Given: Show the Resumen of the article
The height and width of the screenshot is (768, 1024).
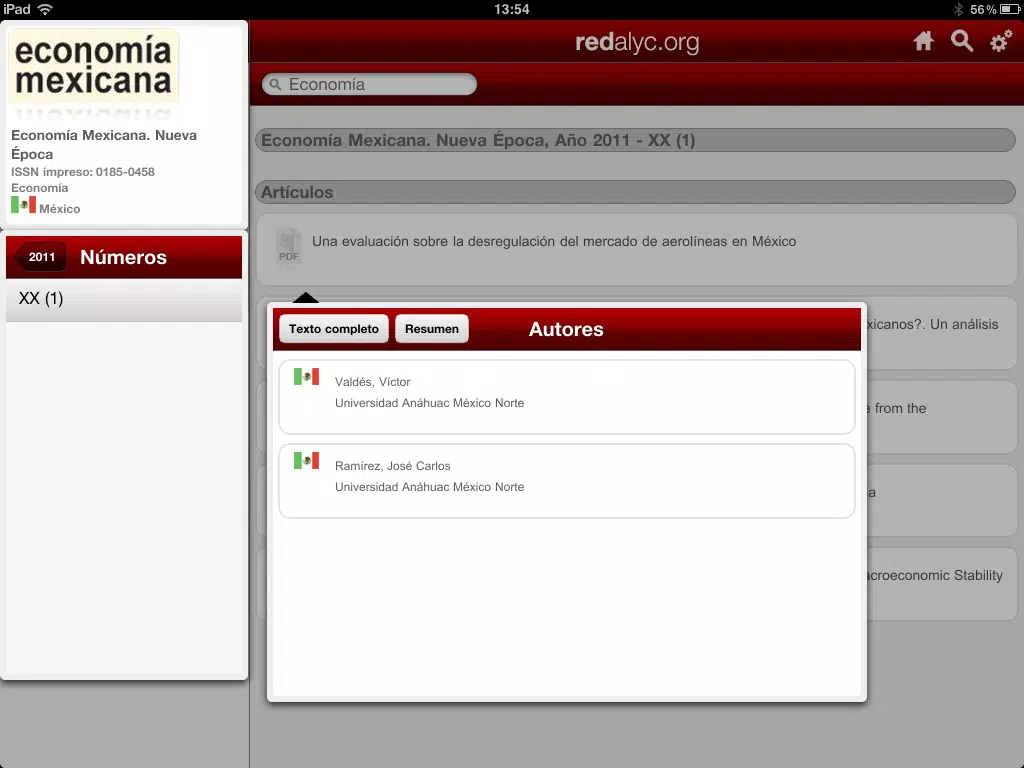Looking at the screenshot, I should [432, 328].
